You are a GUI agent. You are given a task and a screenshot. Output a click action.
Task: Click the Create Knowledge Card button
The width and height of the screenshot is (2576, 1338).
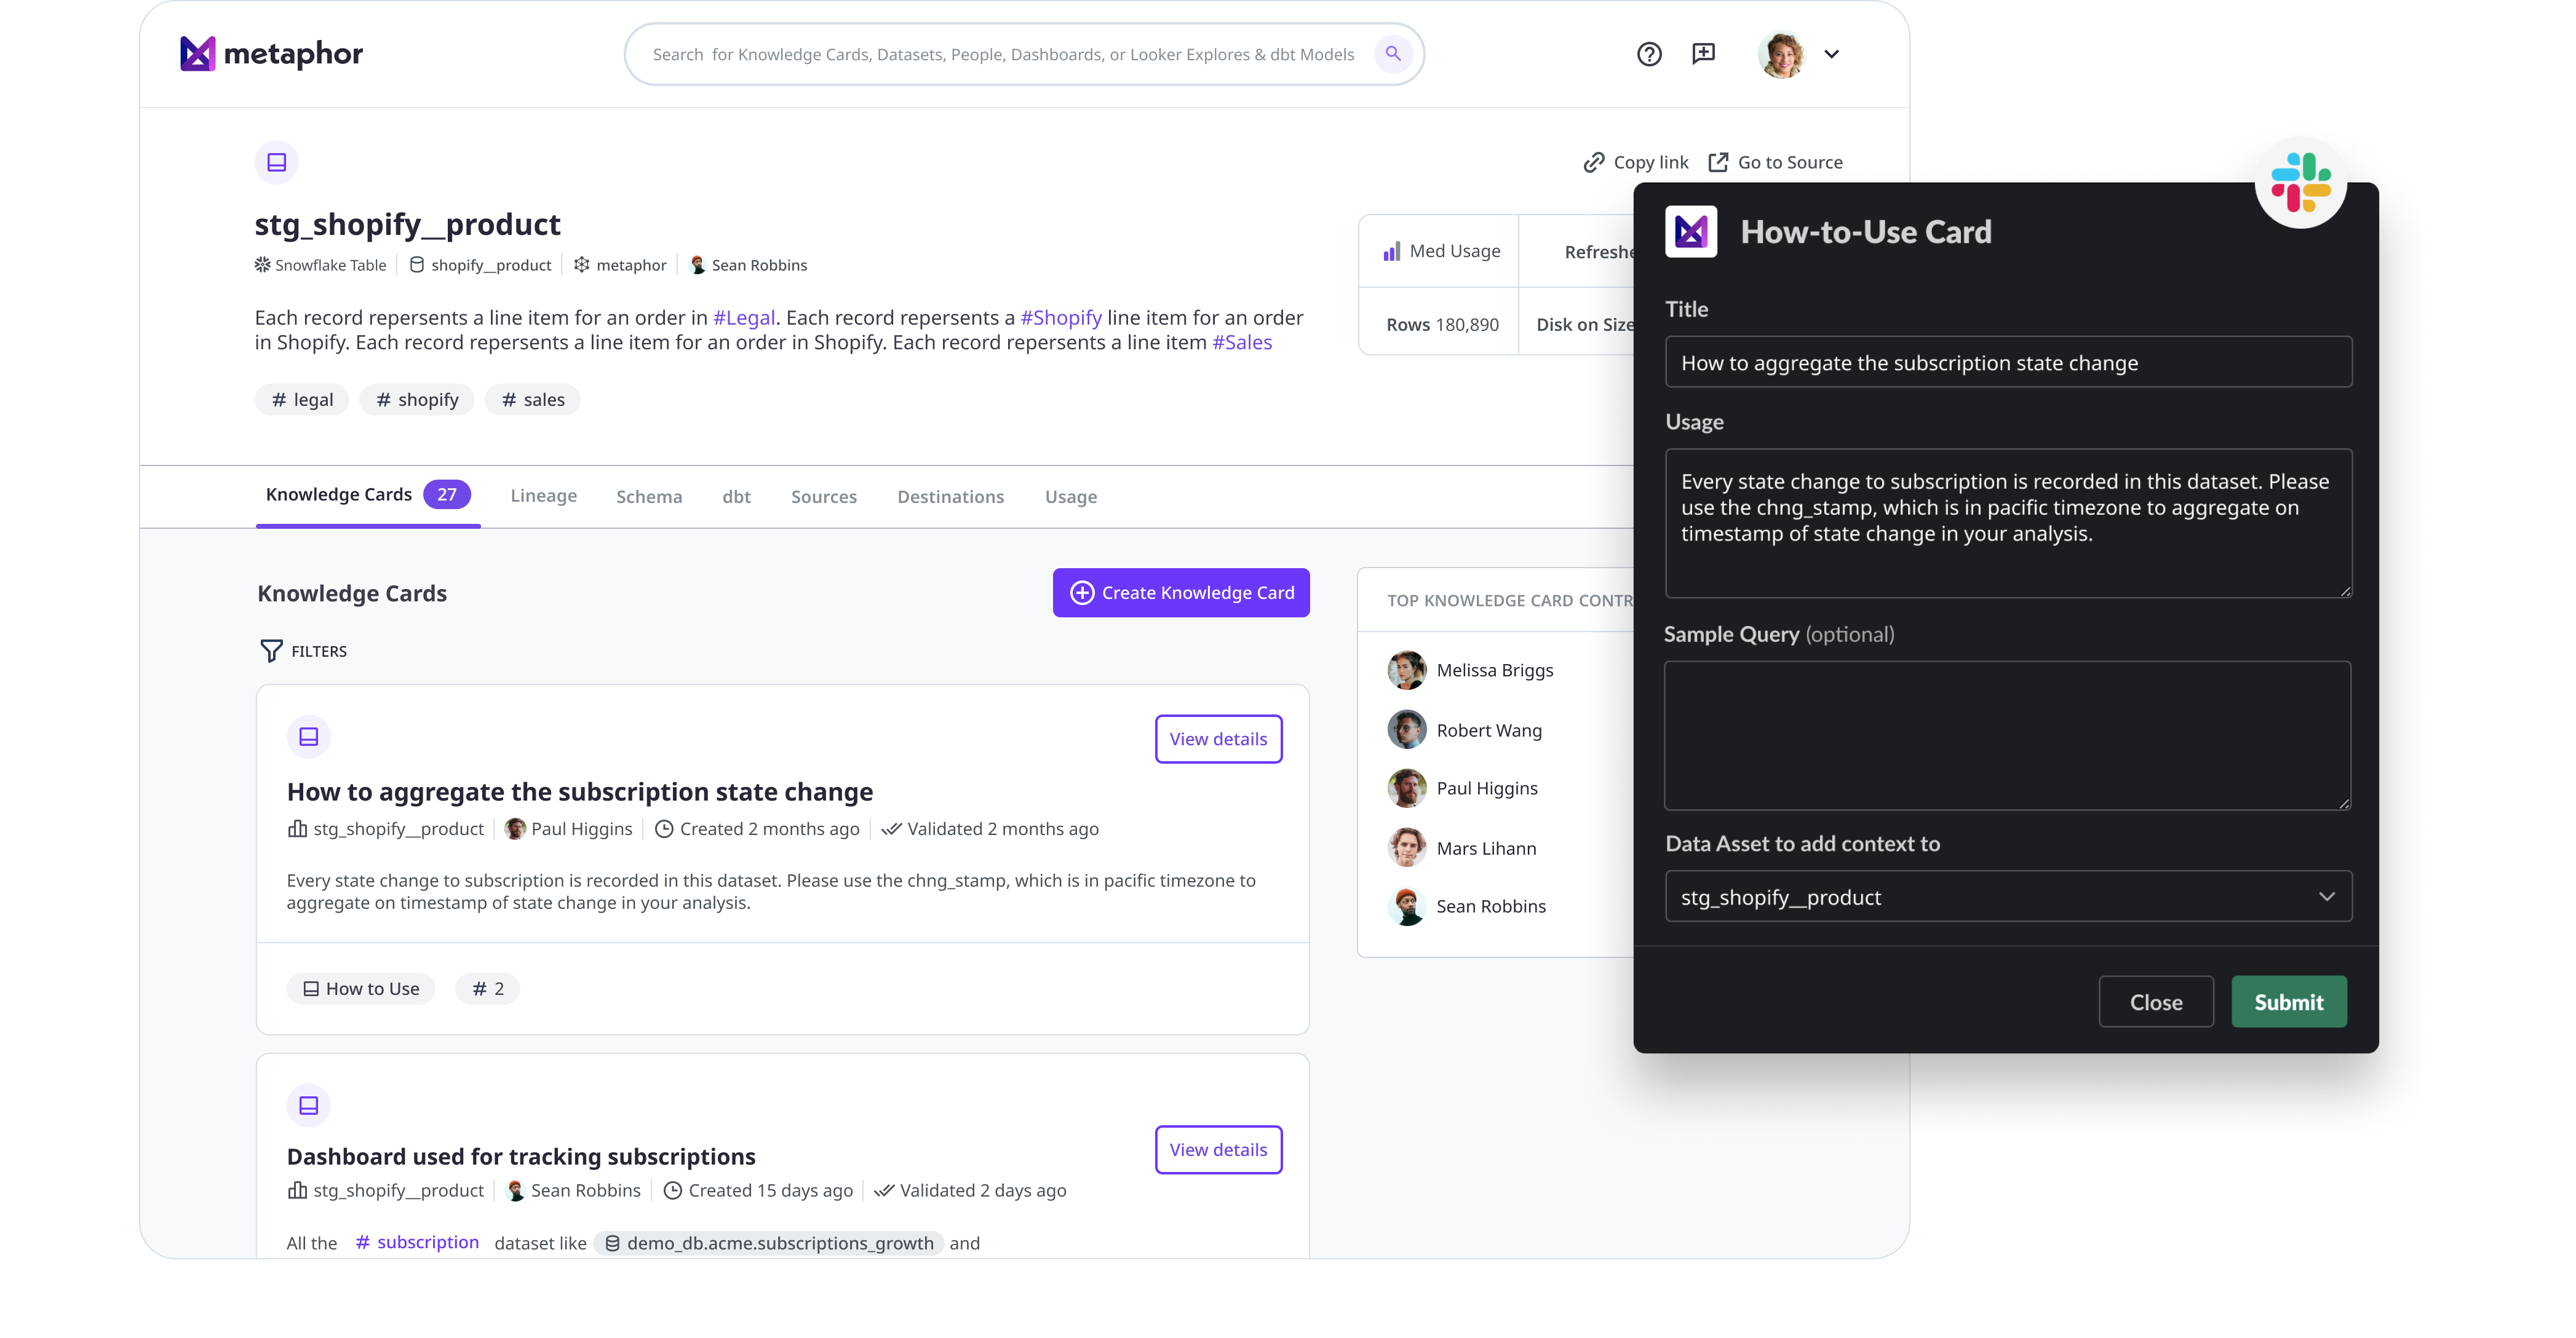point(1181,593)
